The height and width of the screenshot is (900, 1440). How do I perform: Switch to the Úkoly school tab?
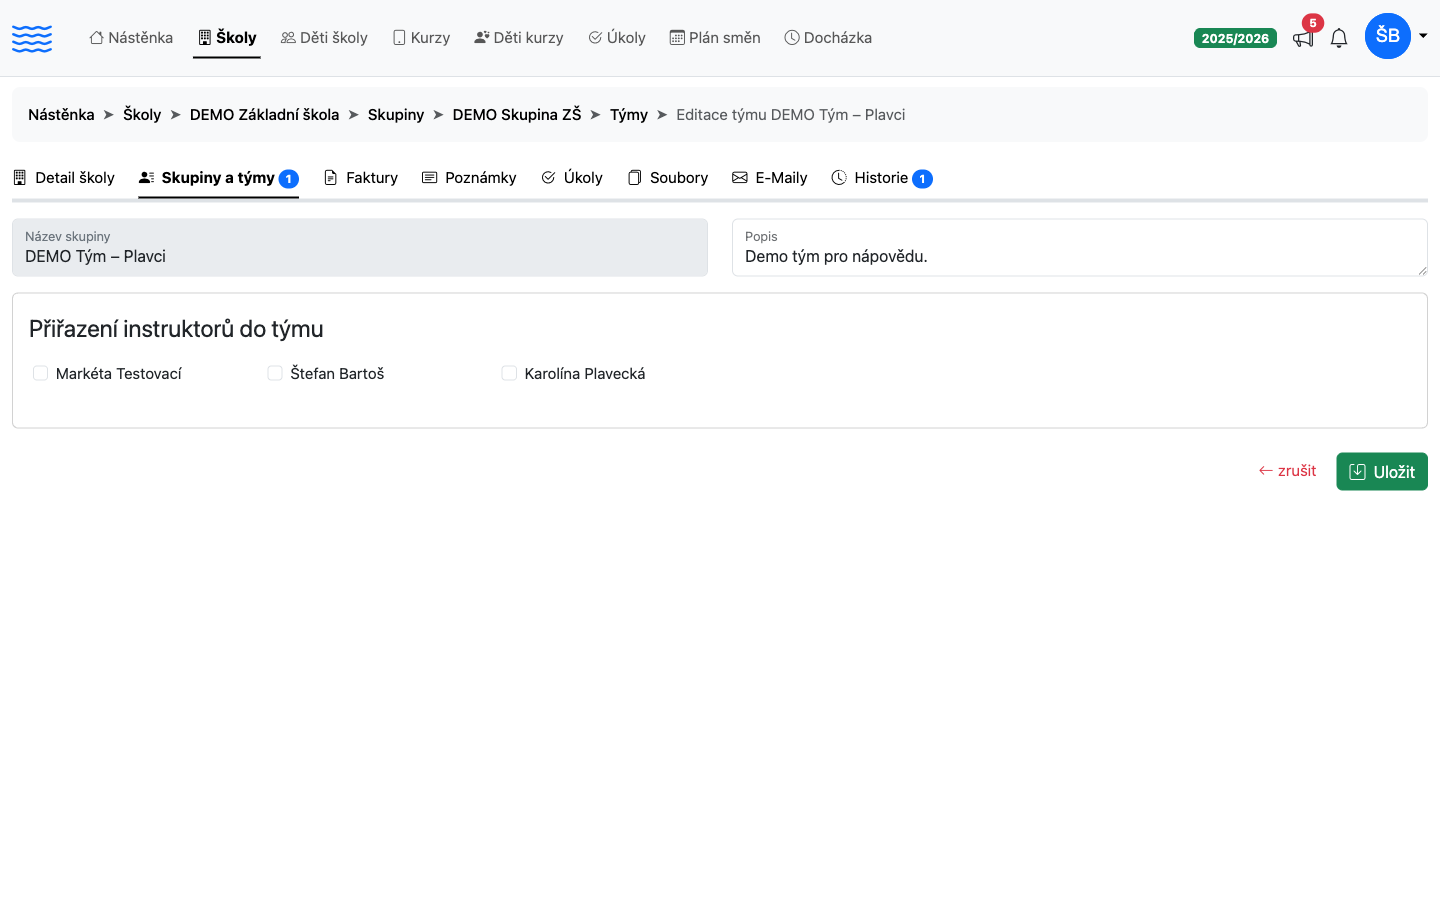click(572, 178)
